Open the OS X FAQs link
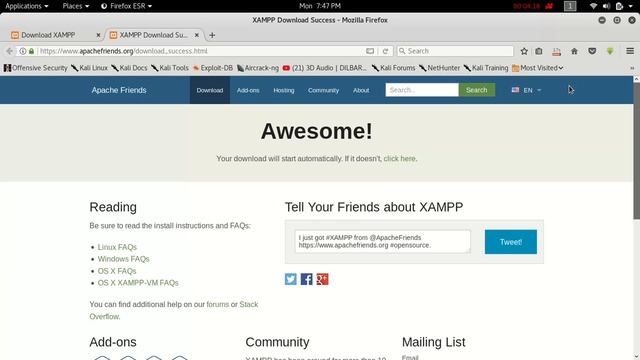 coord(117,271)
